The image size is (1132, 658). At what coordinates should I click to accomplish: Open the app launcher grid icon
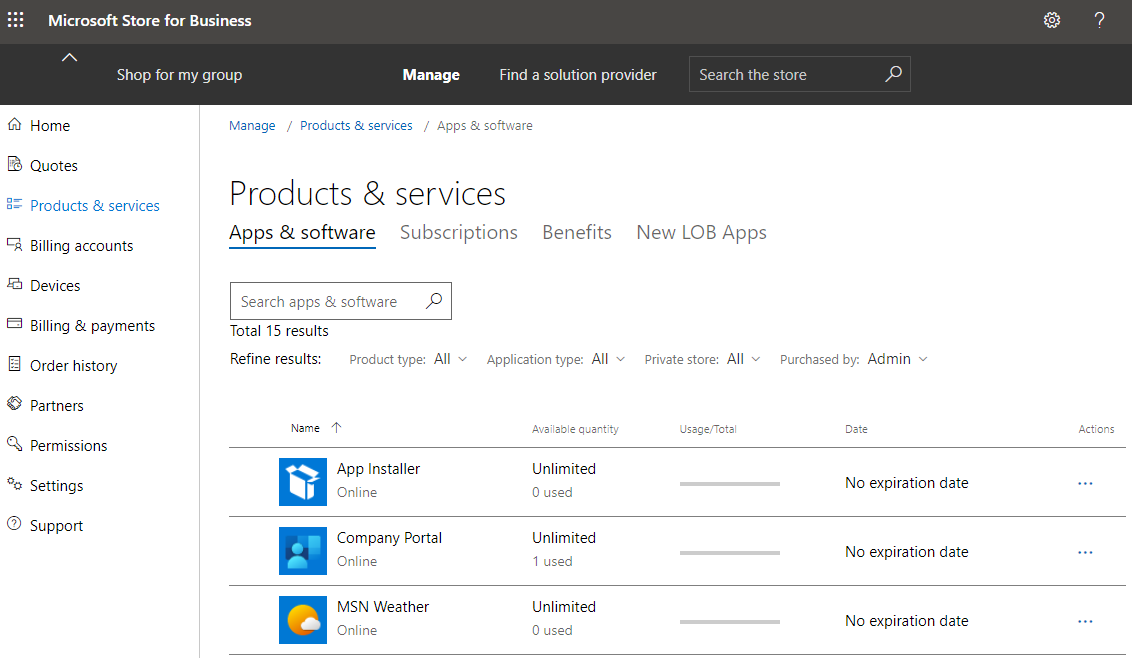click(15, 20)
